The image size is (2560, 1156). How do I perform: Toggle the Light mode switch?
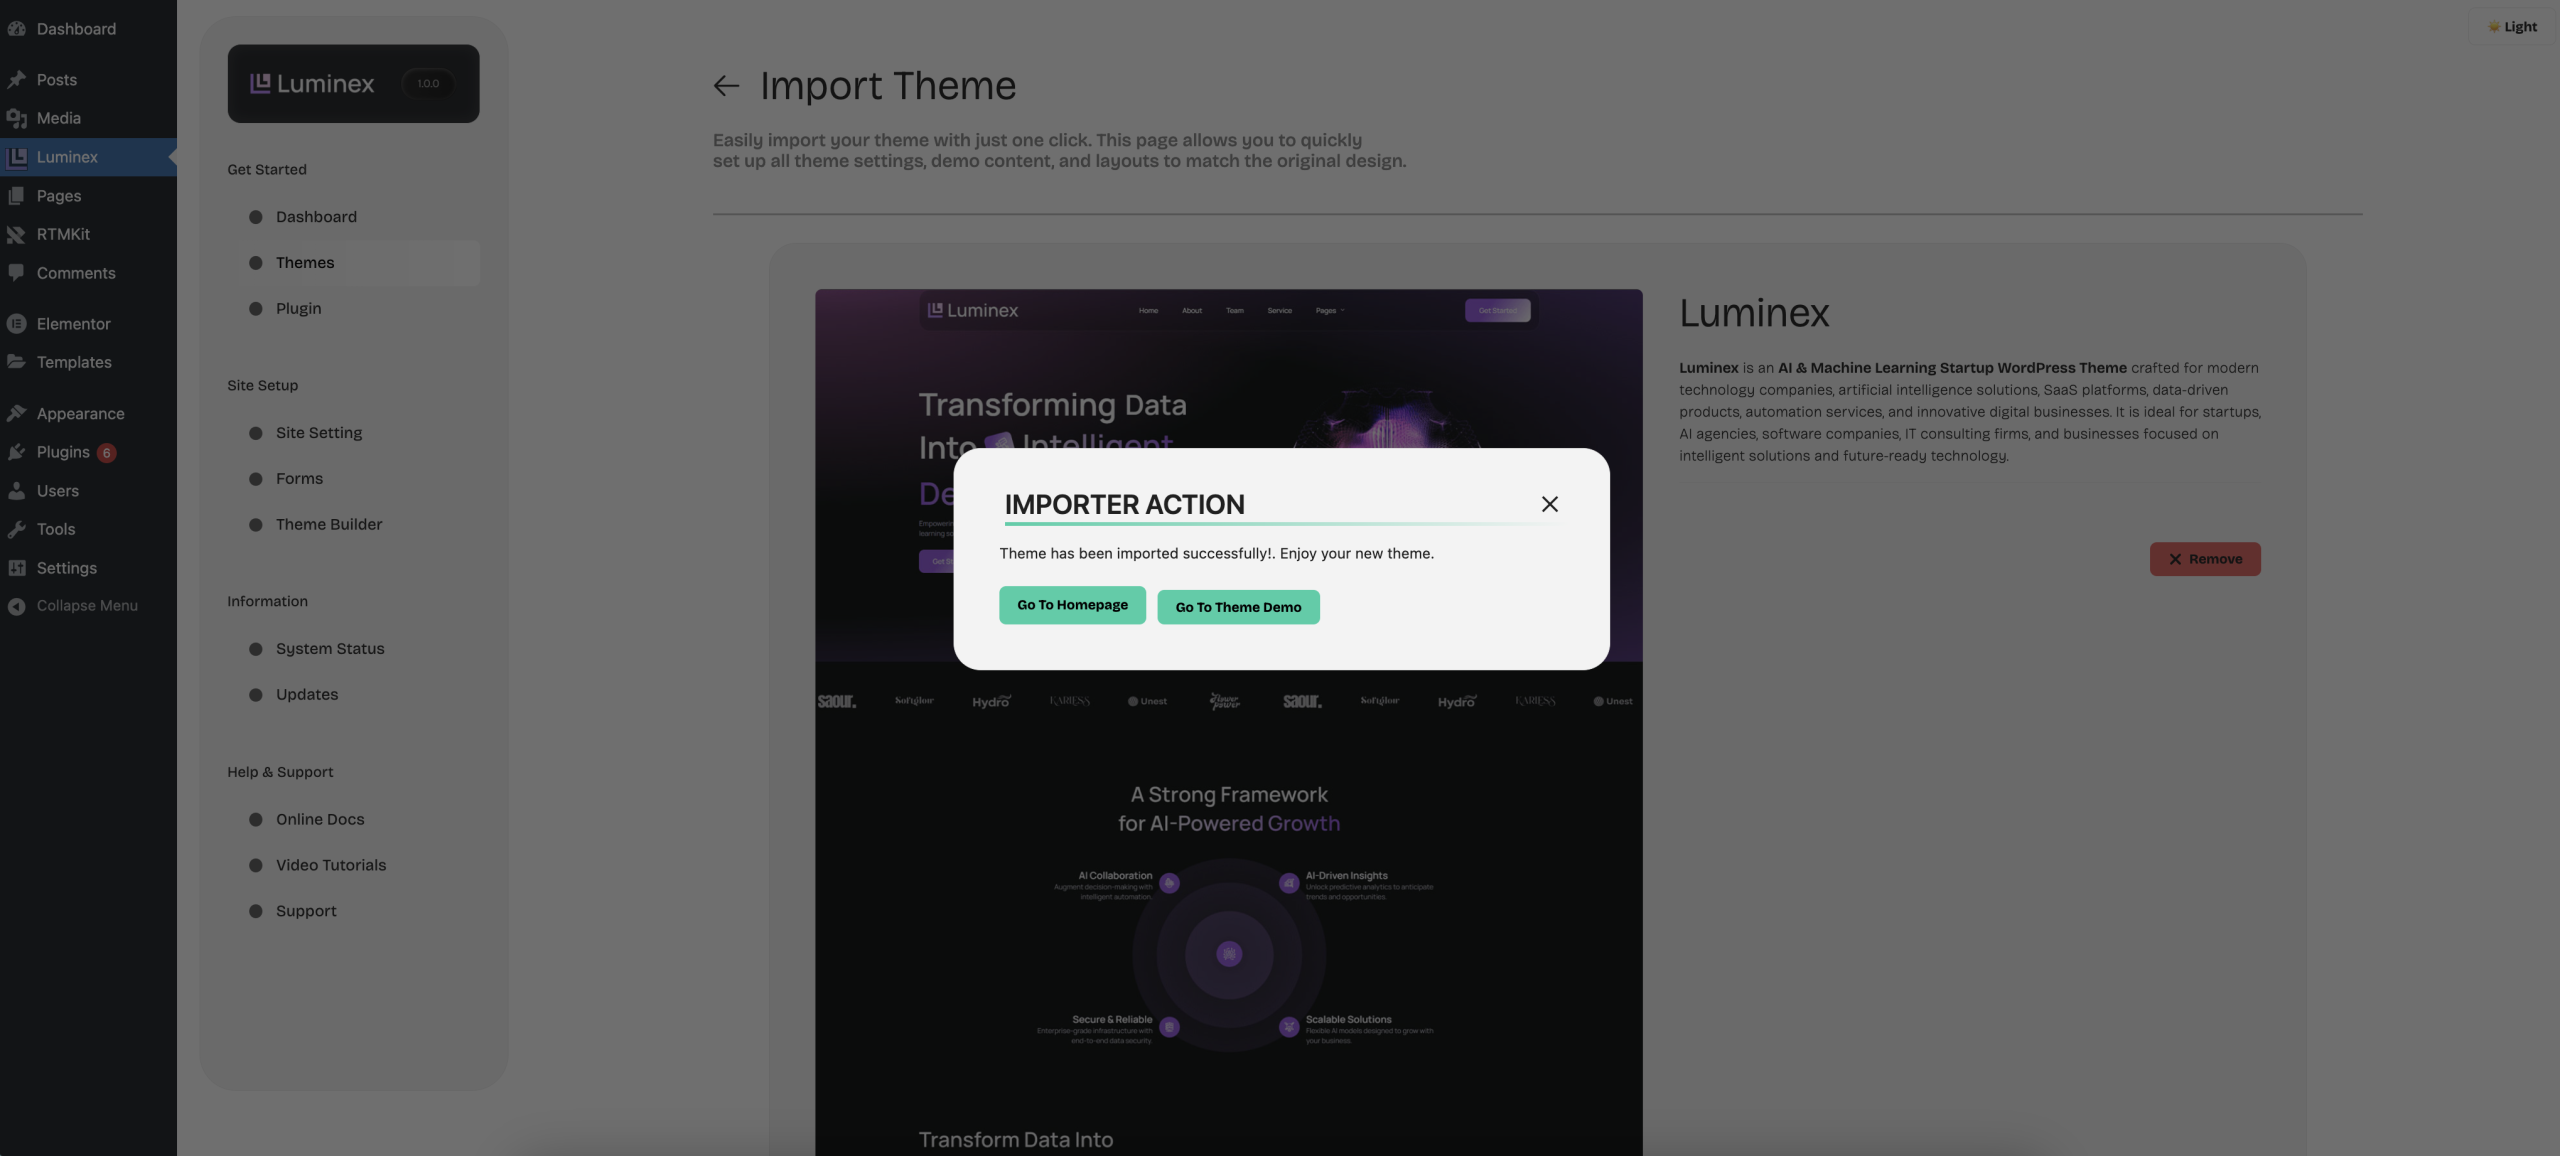click(2513, 27)
